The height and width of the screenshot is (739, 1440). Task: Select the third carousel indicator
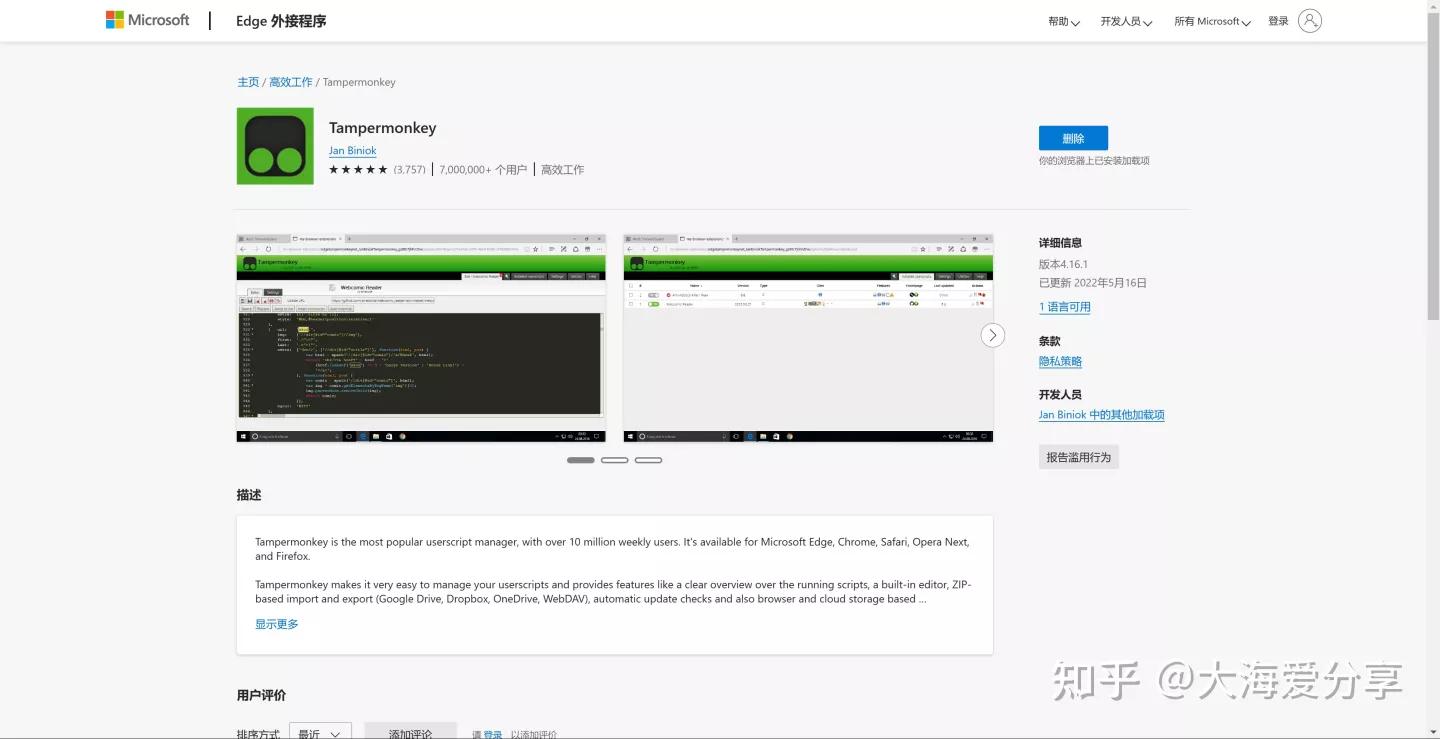point(649,460)
